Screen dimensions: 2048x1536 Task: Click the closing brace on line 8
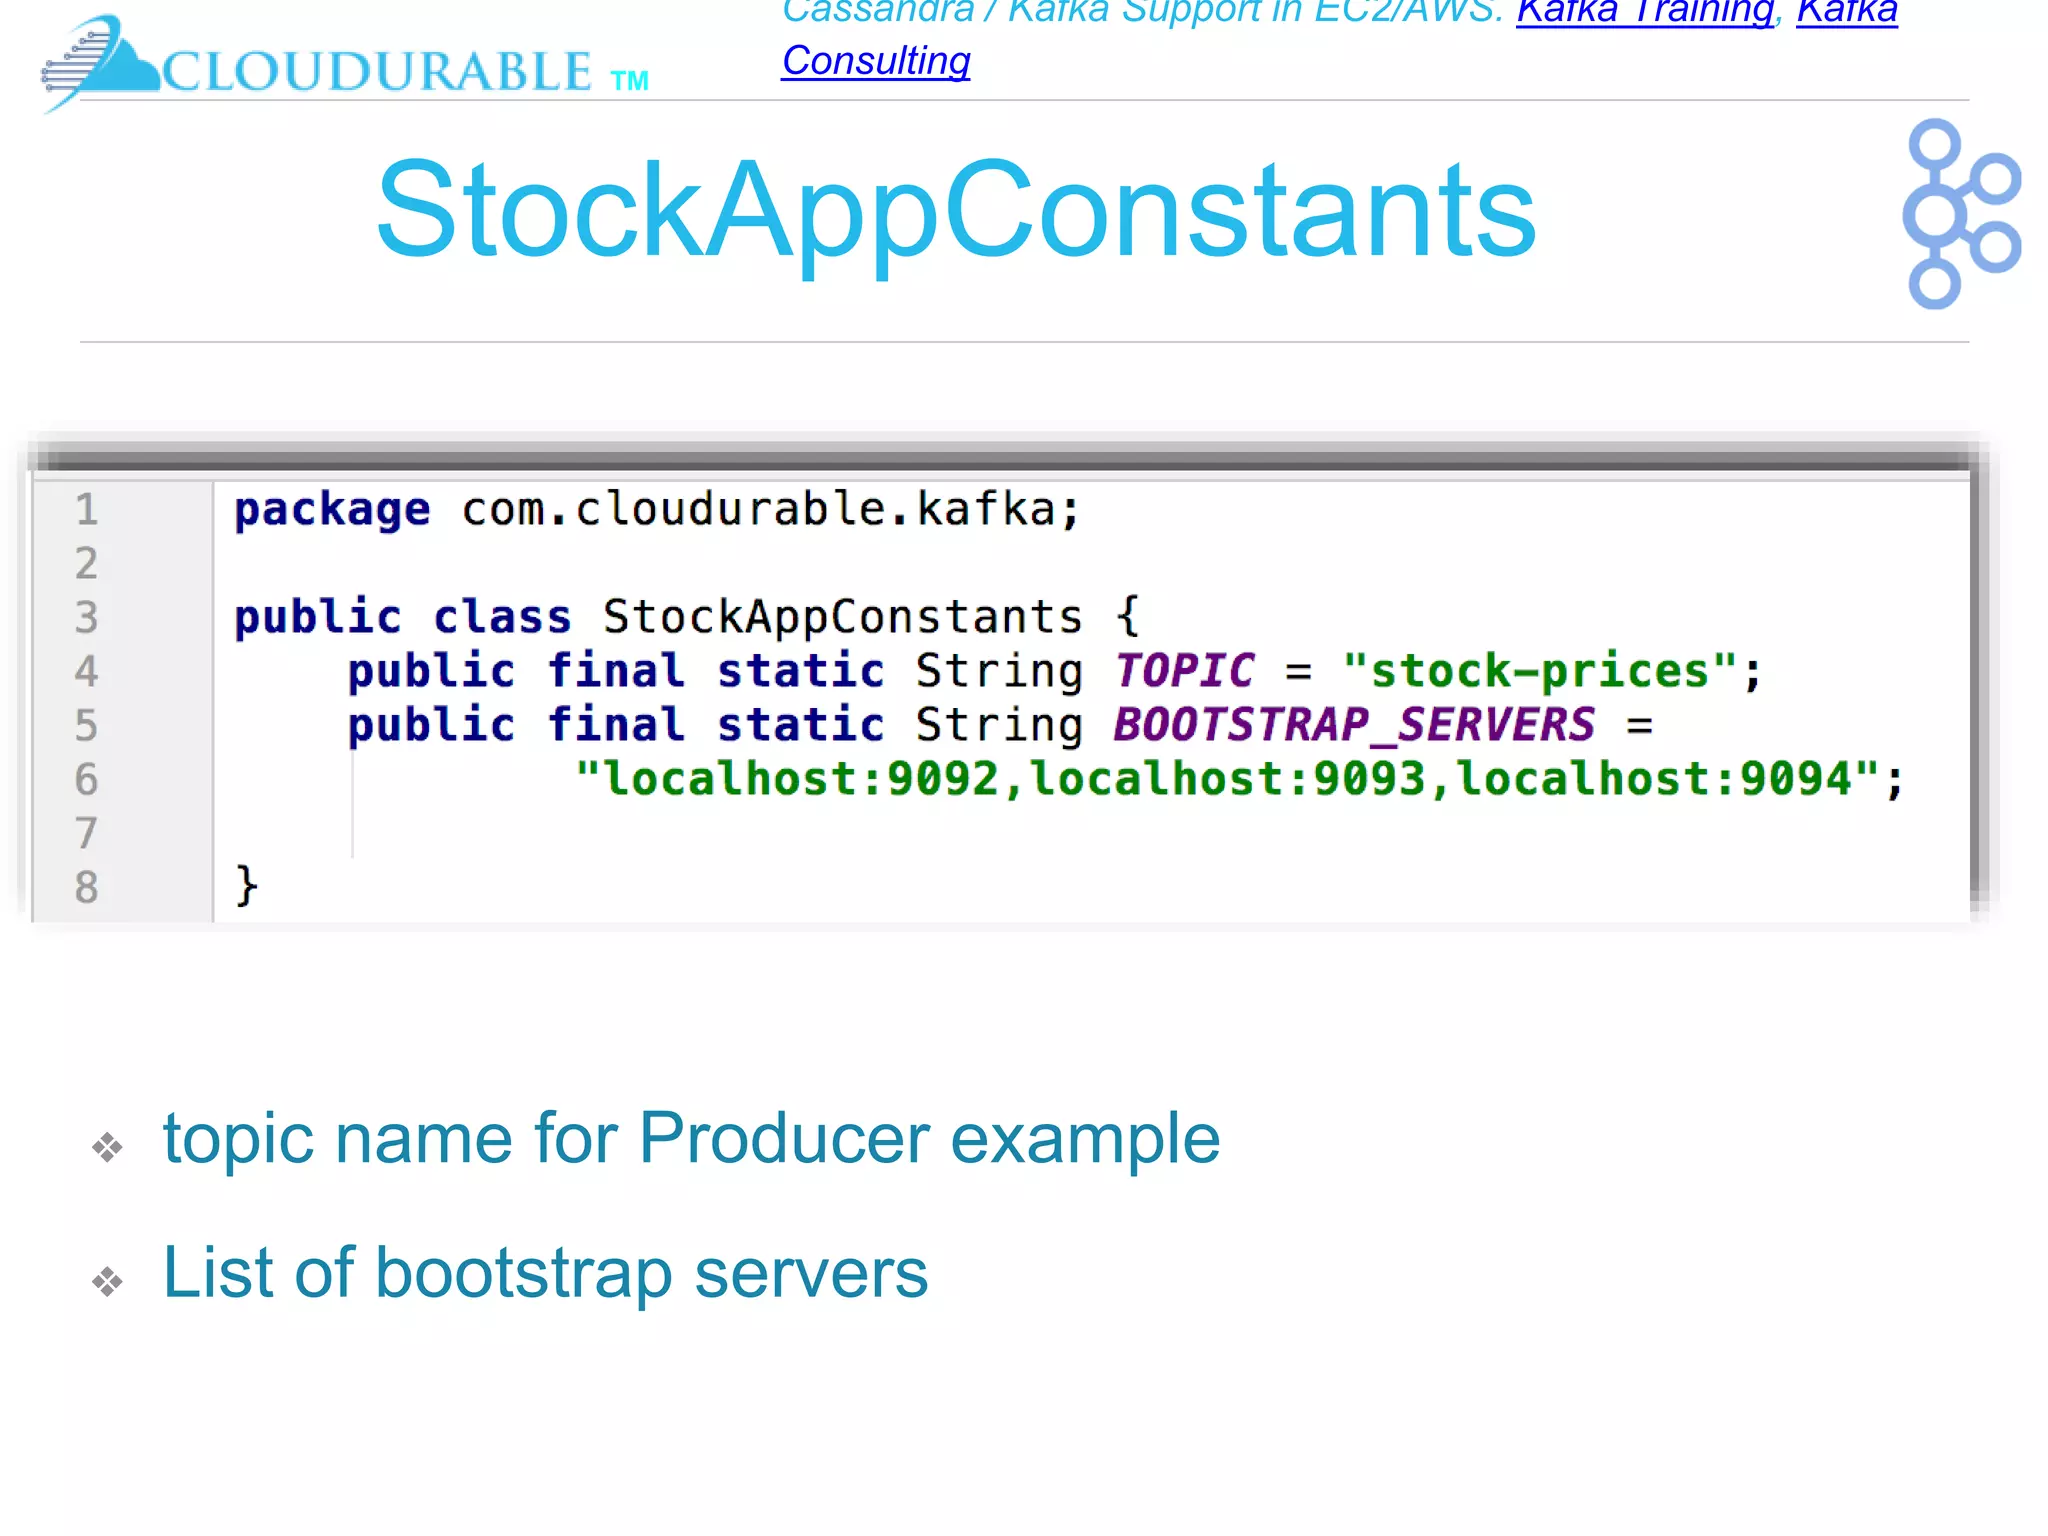[246, 886]
